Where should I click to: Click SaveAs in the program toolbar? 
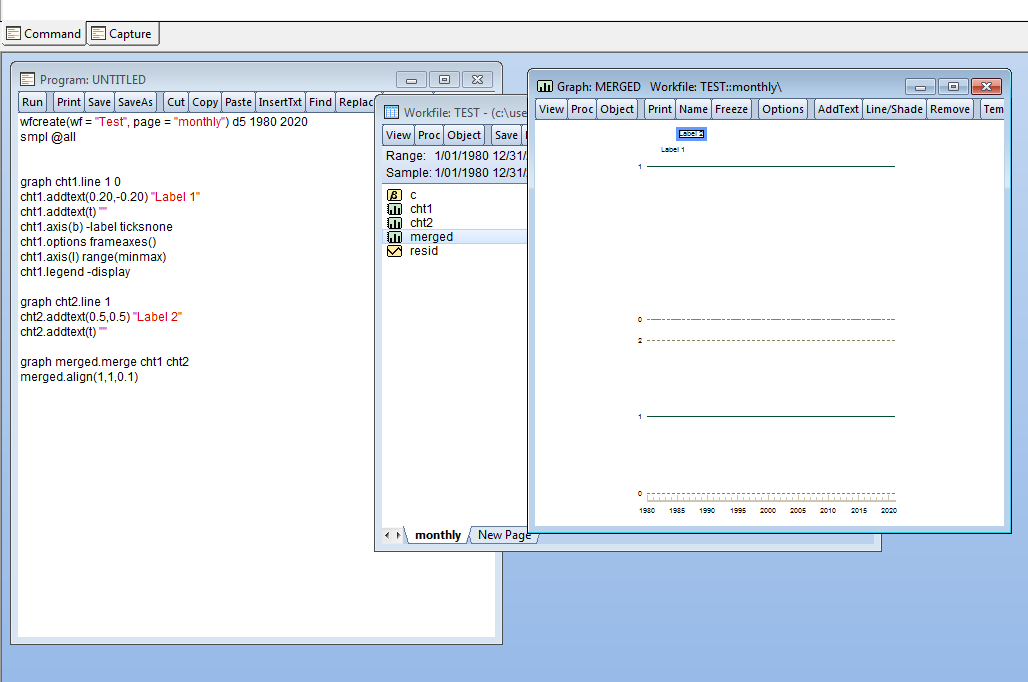click(x=135, y=102)
